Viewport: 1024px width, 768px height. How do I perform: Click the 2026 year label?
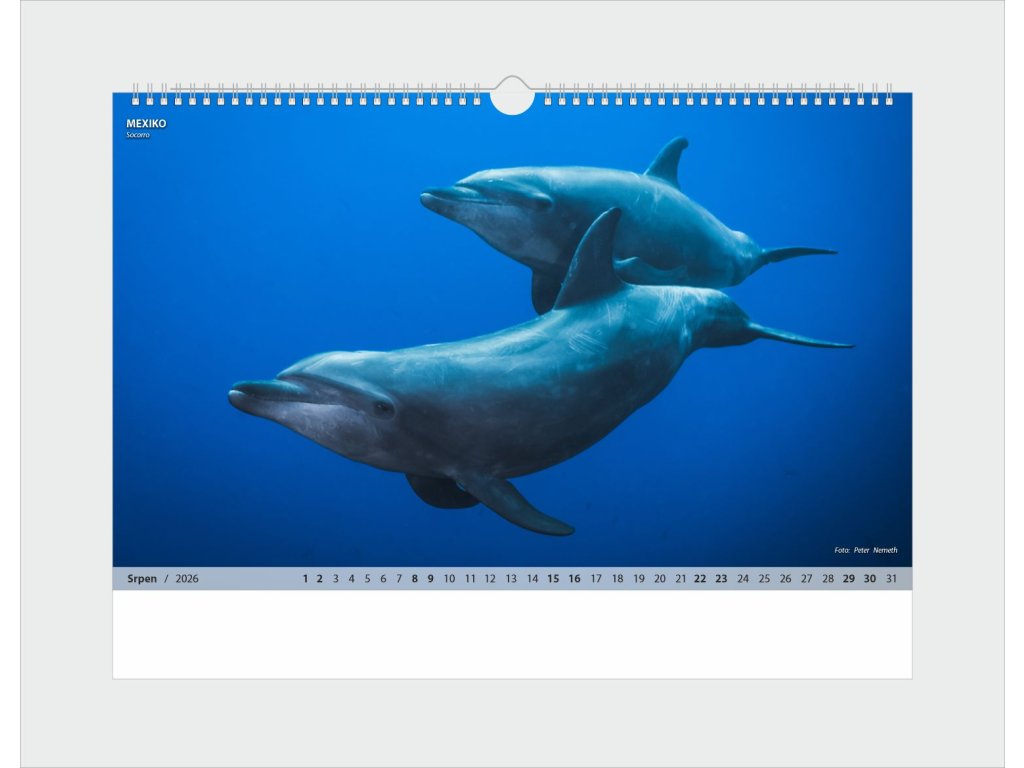click(187, 579)
